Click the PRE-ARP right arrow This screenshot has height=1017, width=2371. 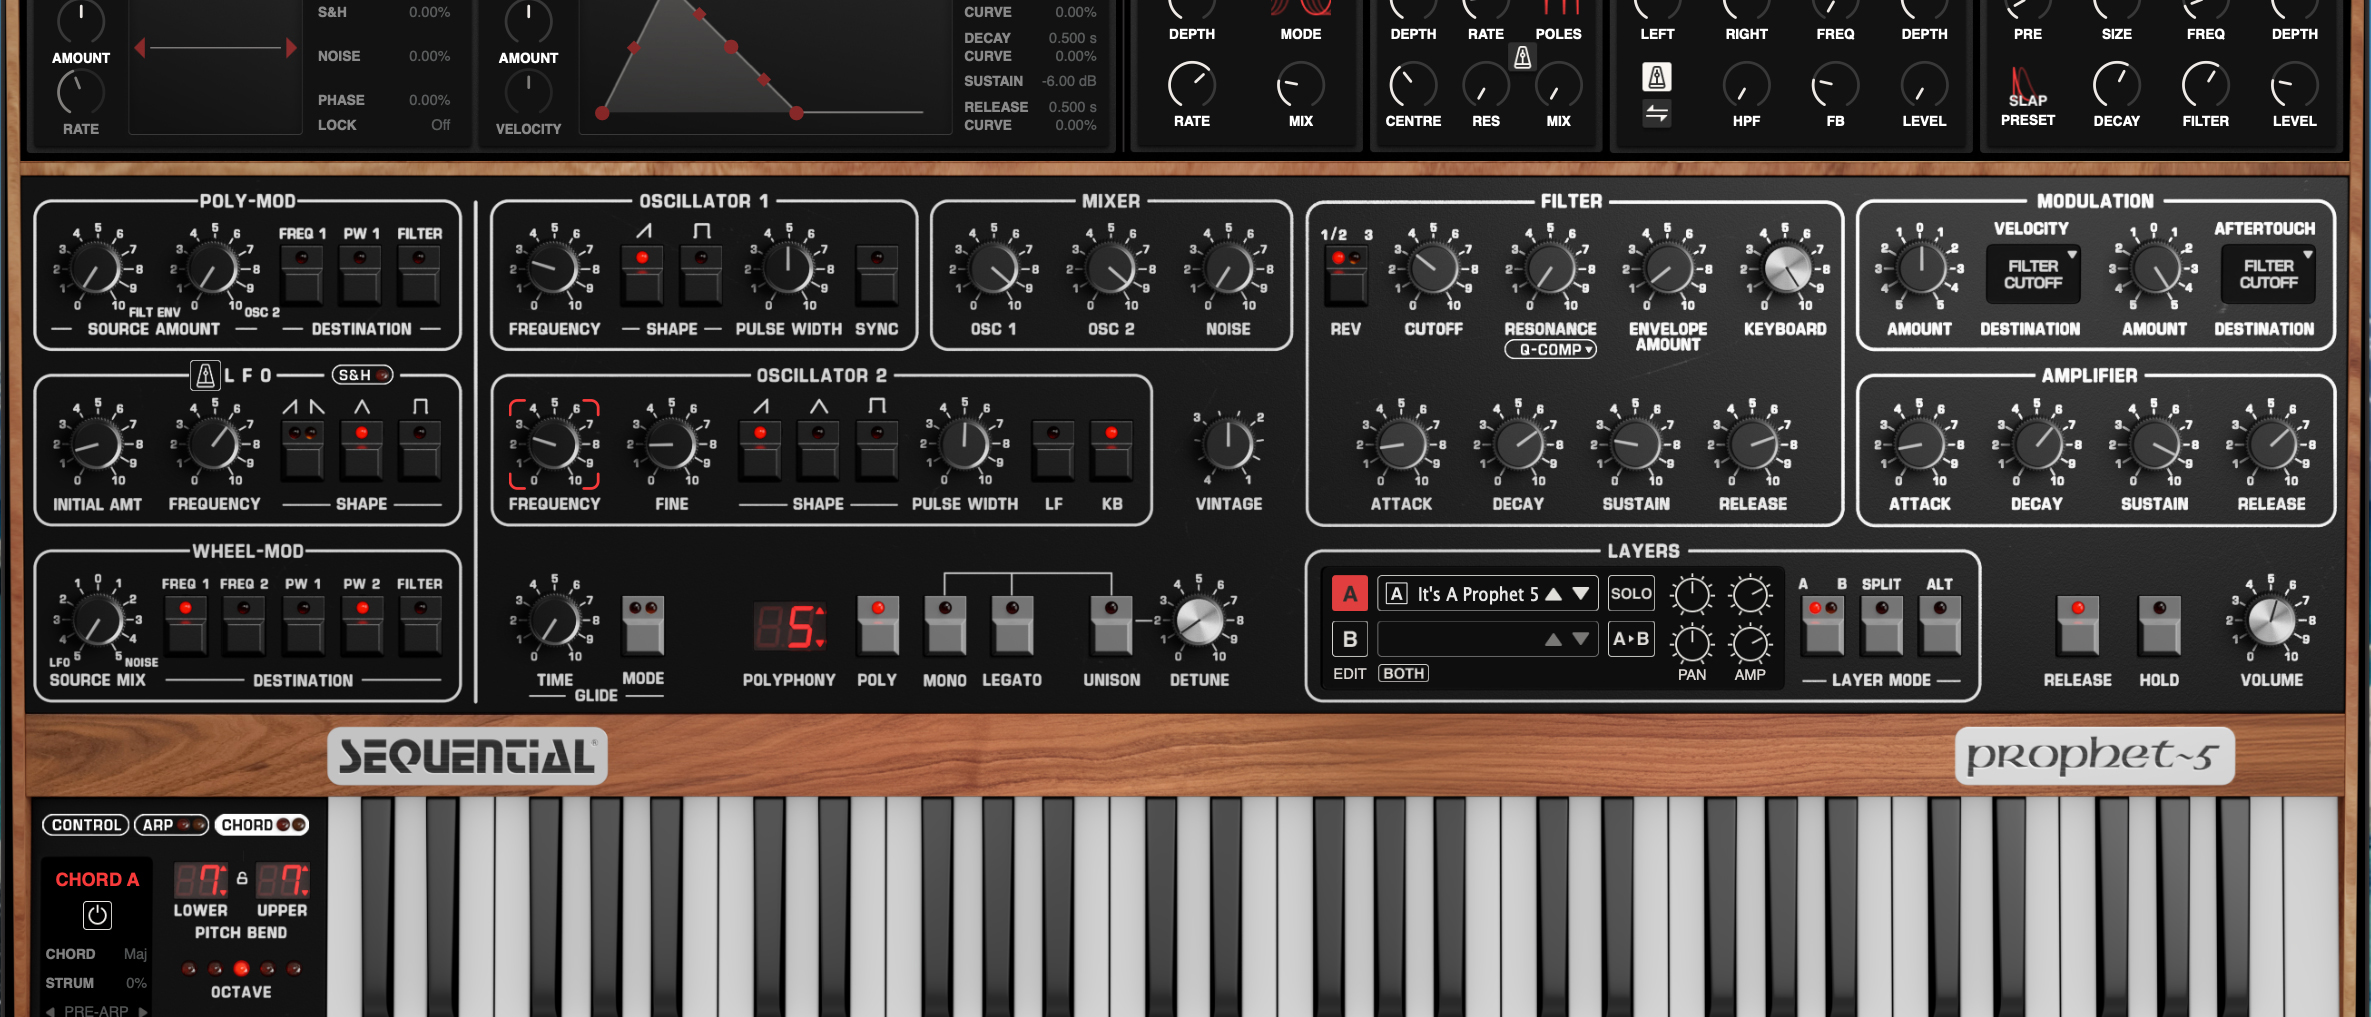[x=143, y=1011]
